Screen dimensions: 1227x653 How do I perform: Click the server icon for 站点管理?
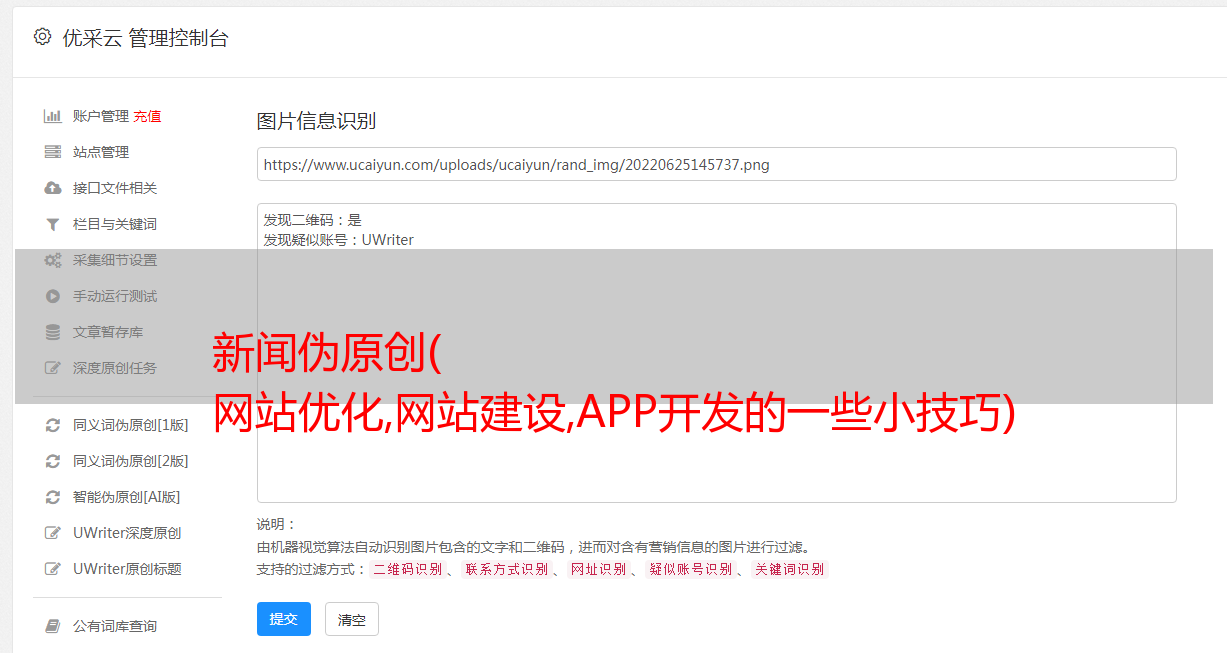coord(53,152)
